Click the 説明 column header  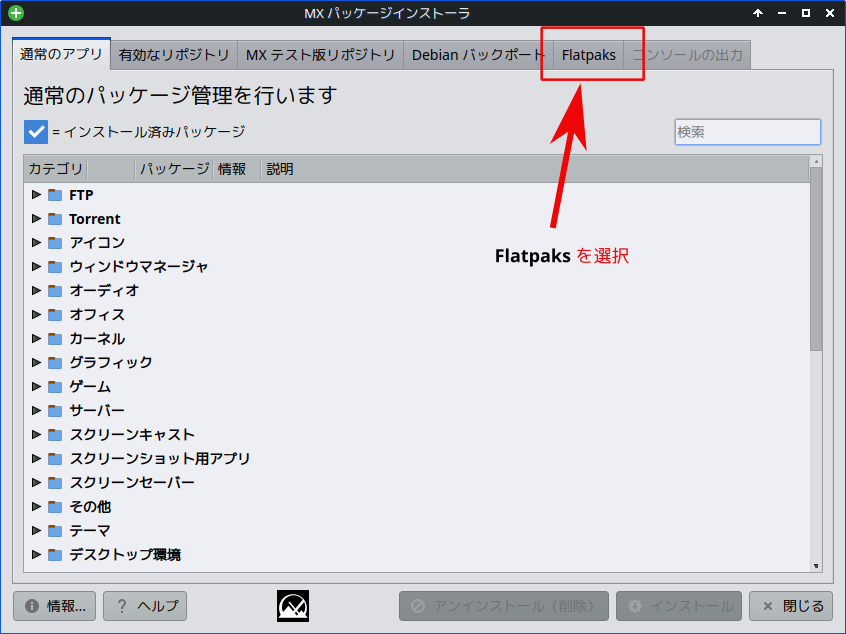click(280, 169)
